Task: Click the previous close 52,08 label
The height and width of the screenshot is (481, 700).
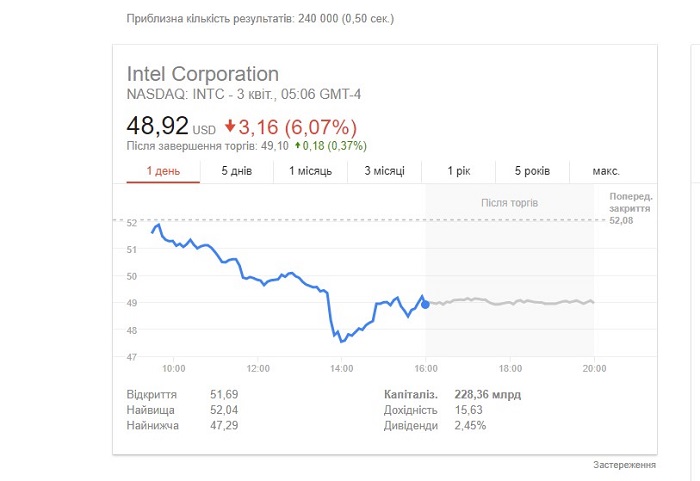Action: 621,221
